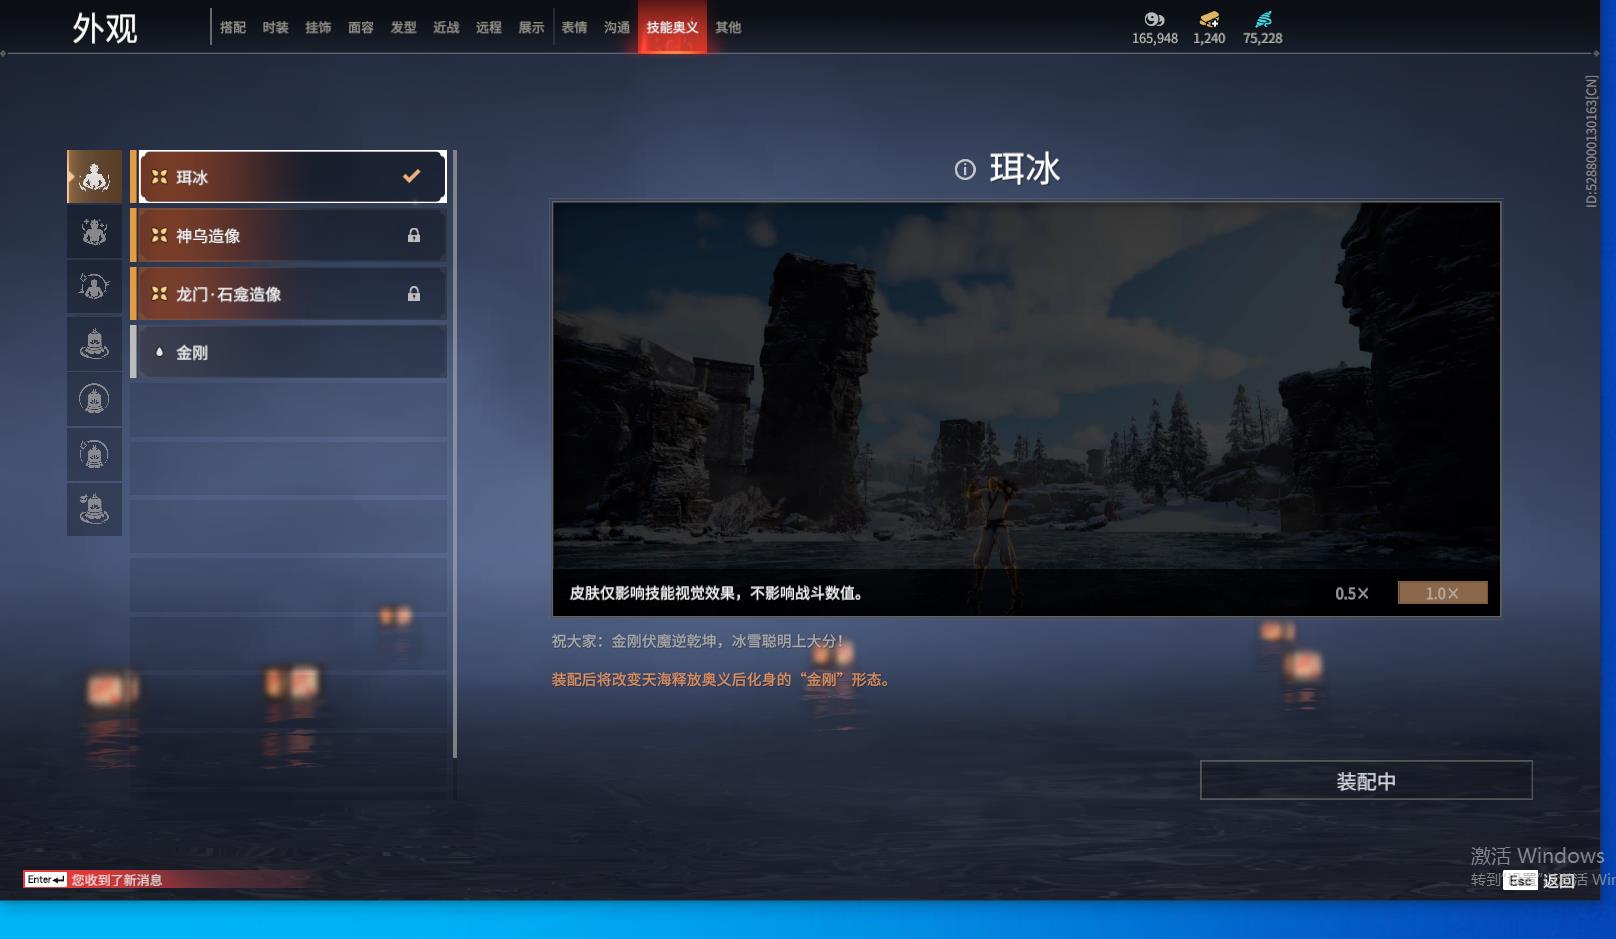Select the default 金刚 skin row
The height and width of the screenshot is (939, 1616).
pyautogui.click(x=288, y=352)
